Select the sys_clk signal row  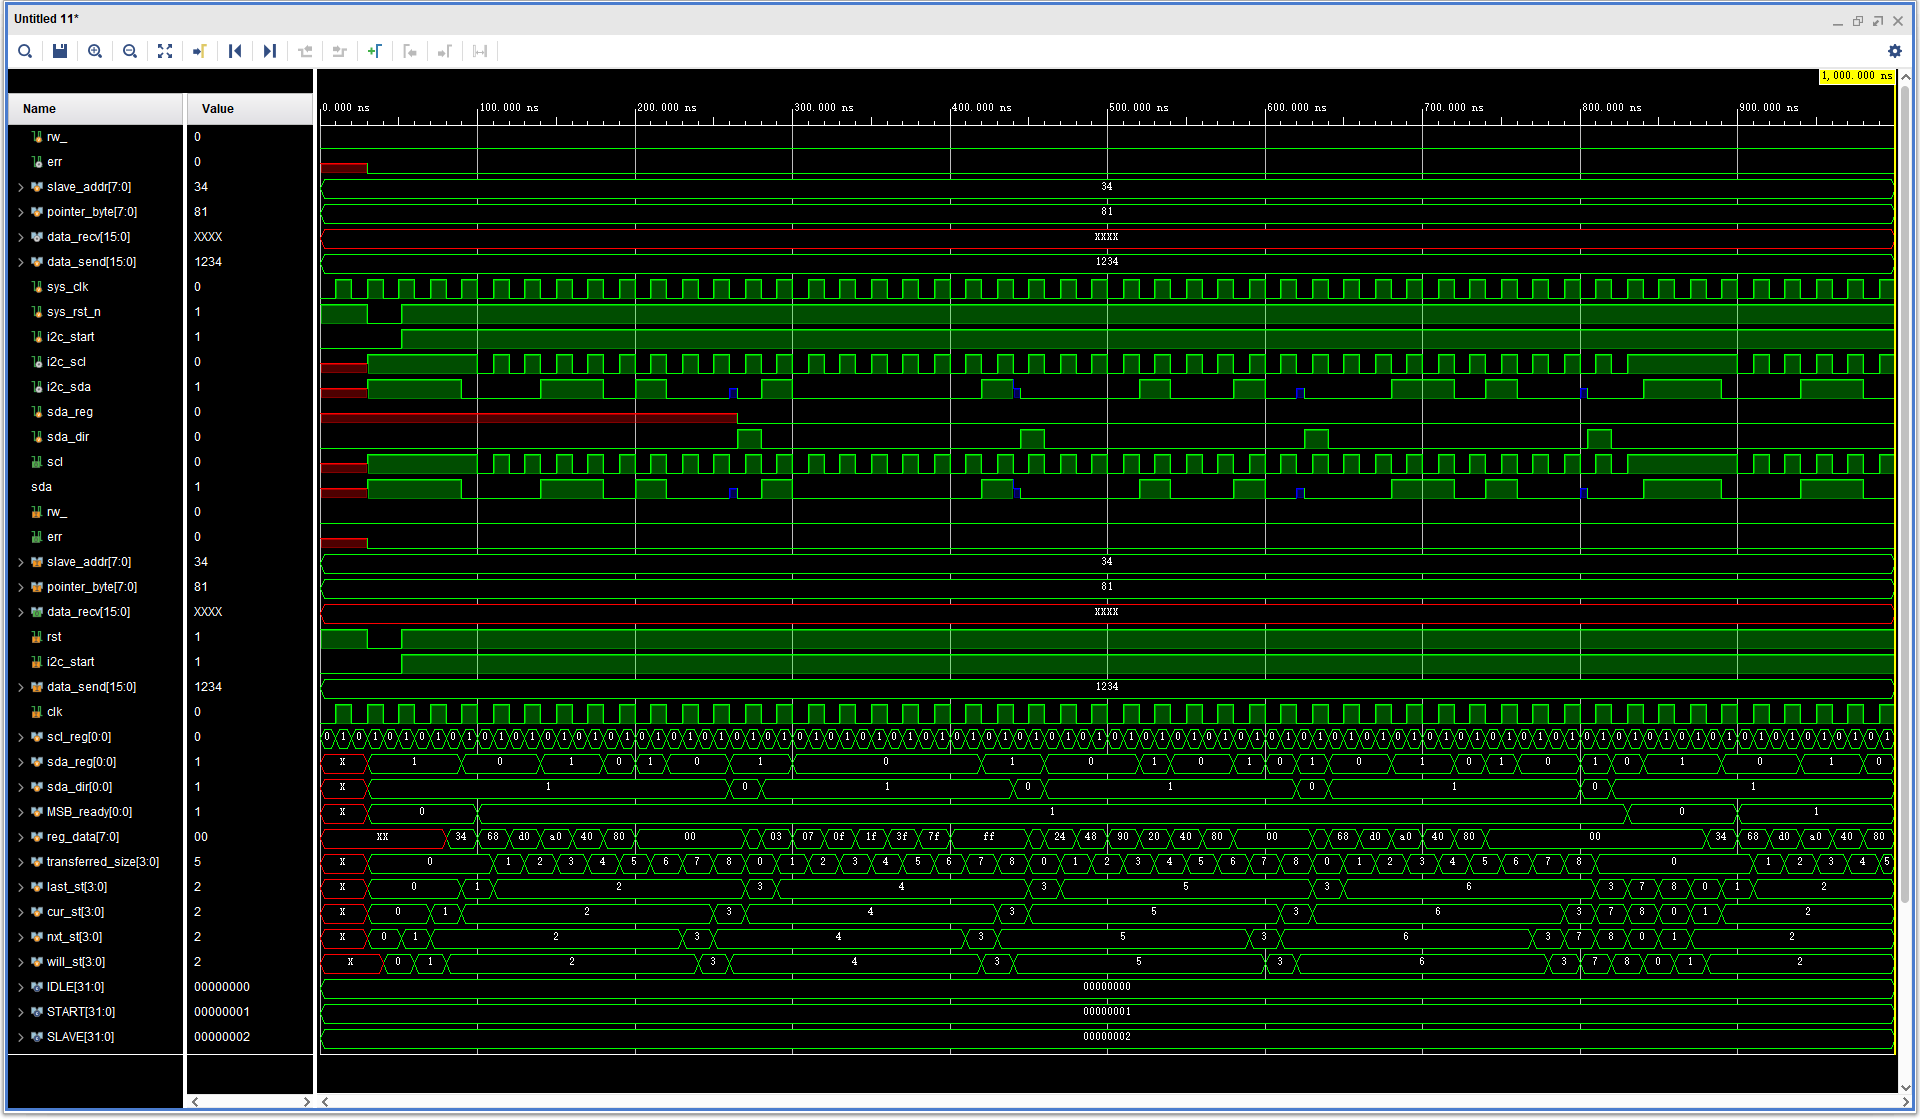(65, 287)
